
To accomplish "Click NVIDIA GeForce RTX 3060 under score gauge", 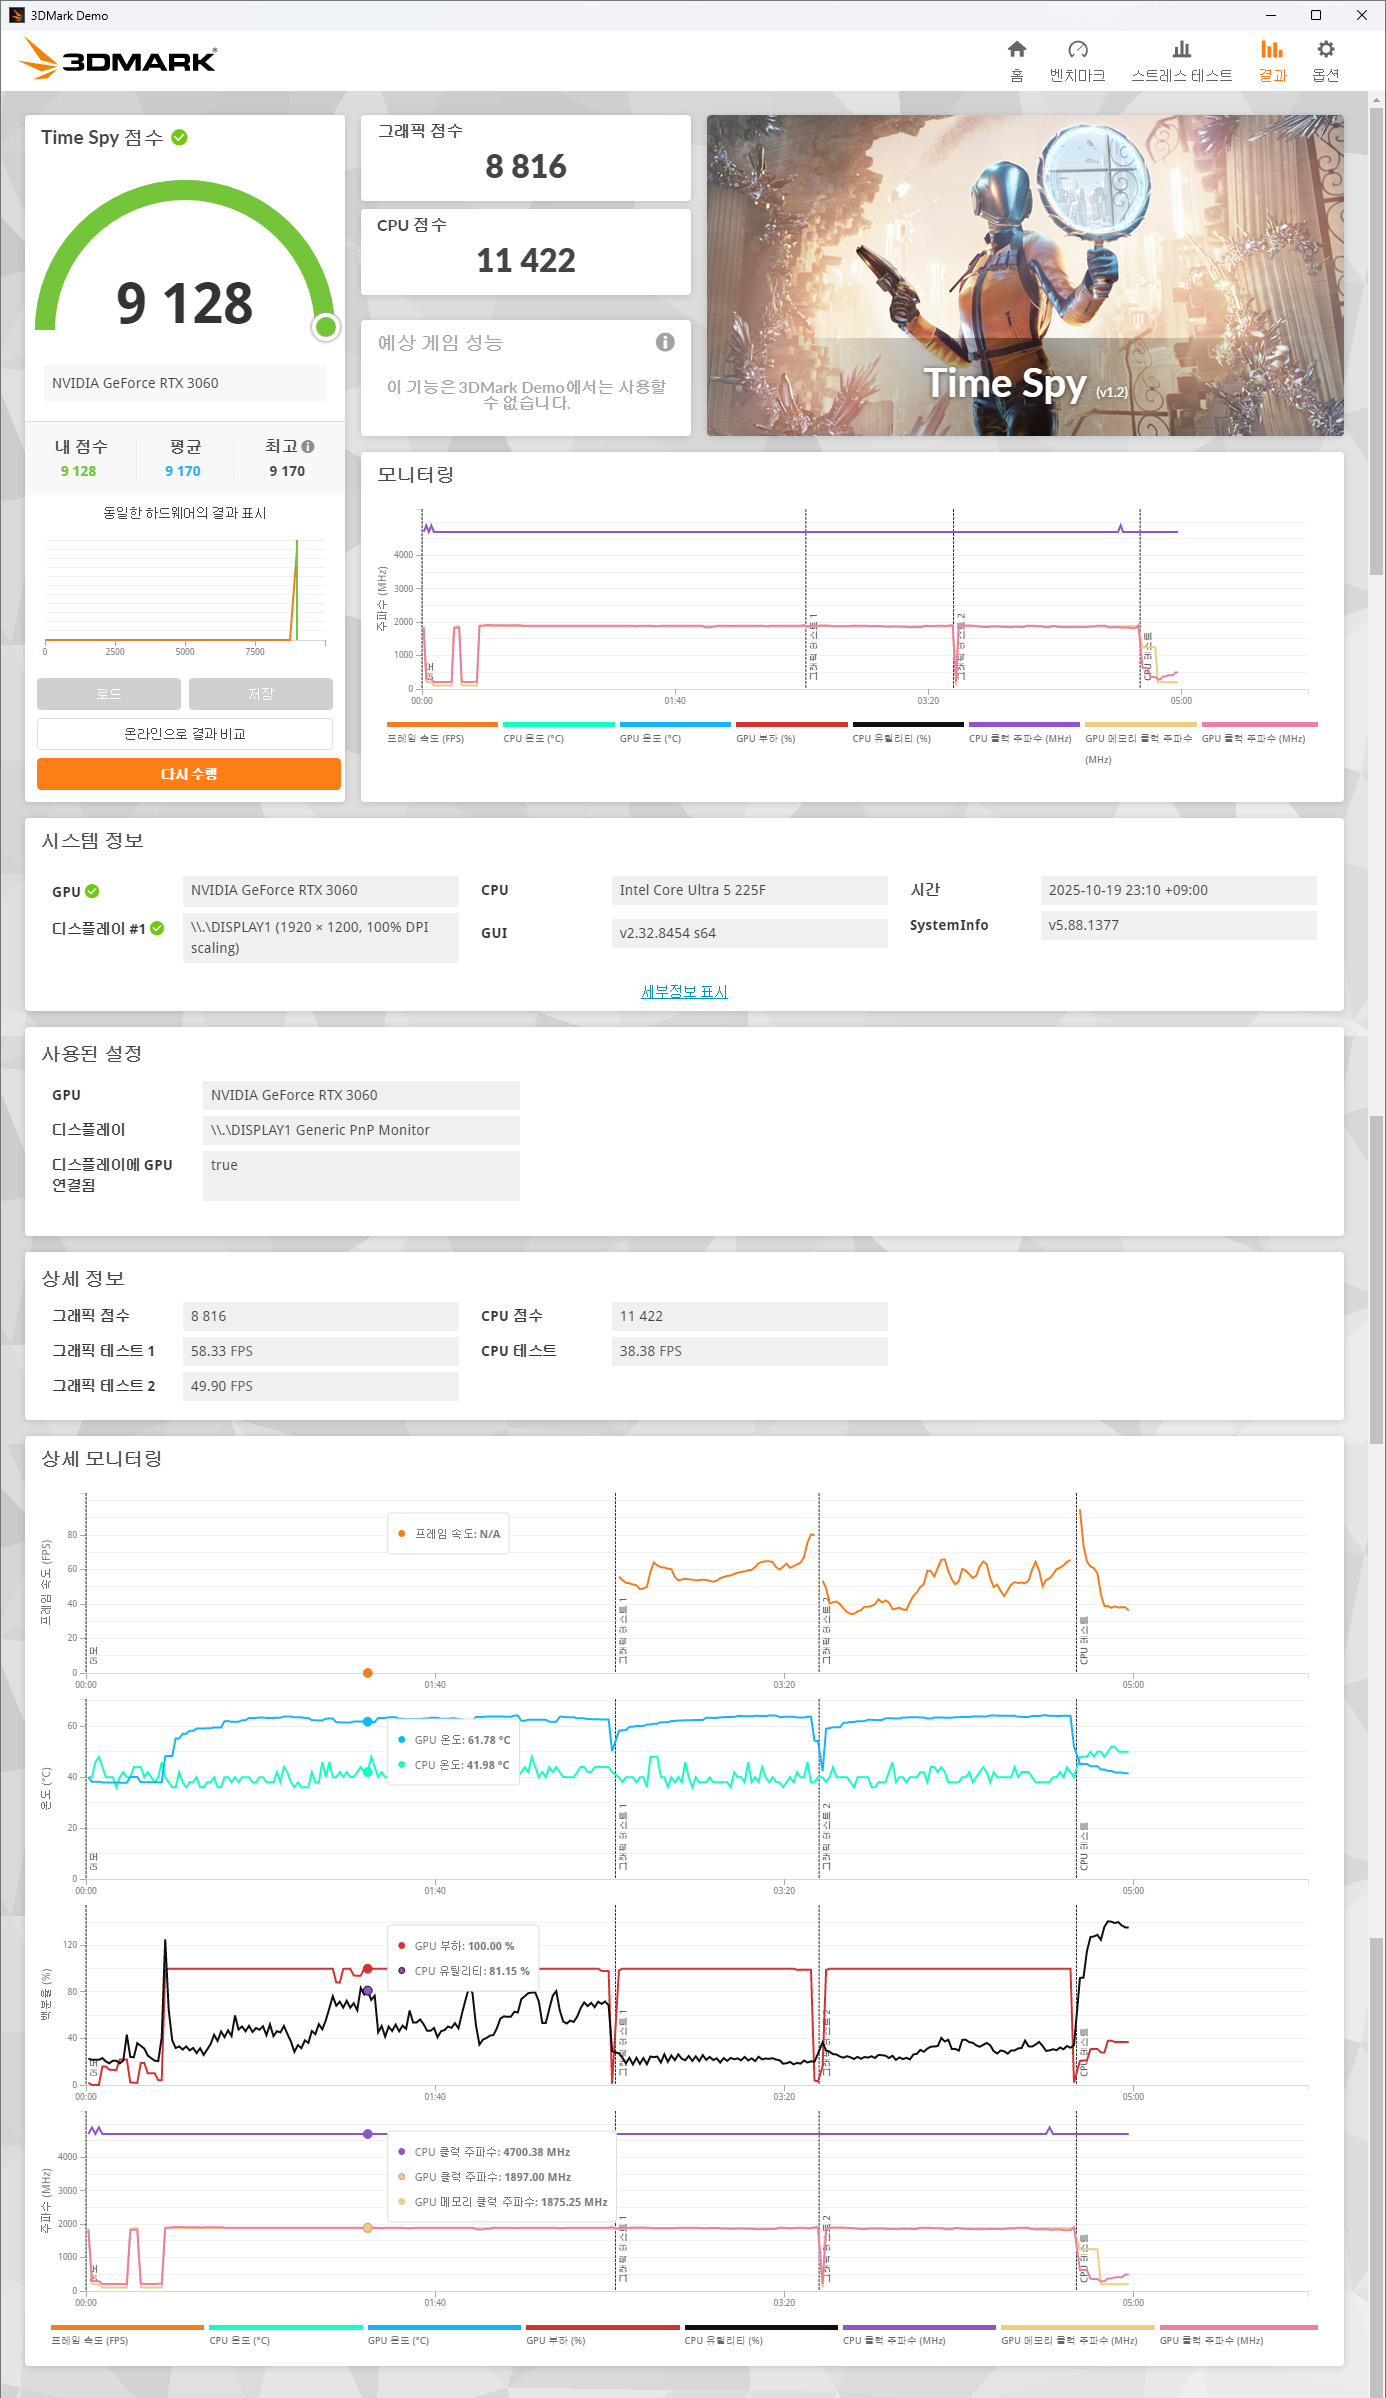I will pyautogui.click(x=184, y=383).
